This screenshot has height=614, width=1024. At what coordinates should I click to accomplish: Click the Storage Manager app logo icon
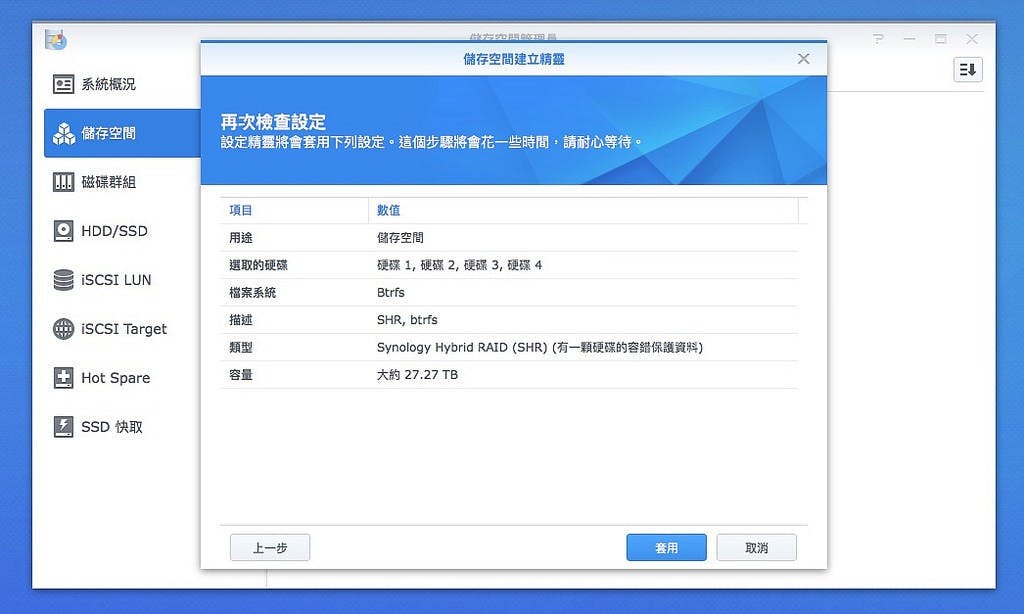[x=56, y=40]
